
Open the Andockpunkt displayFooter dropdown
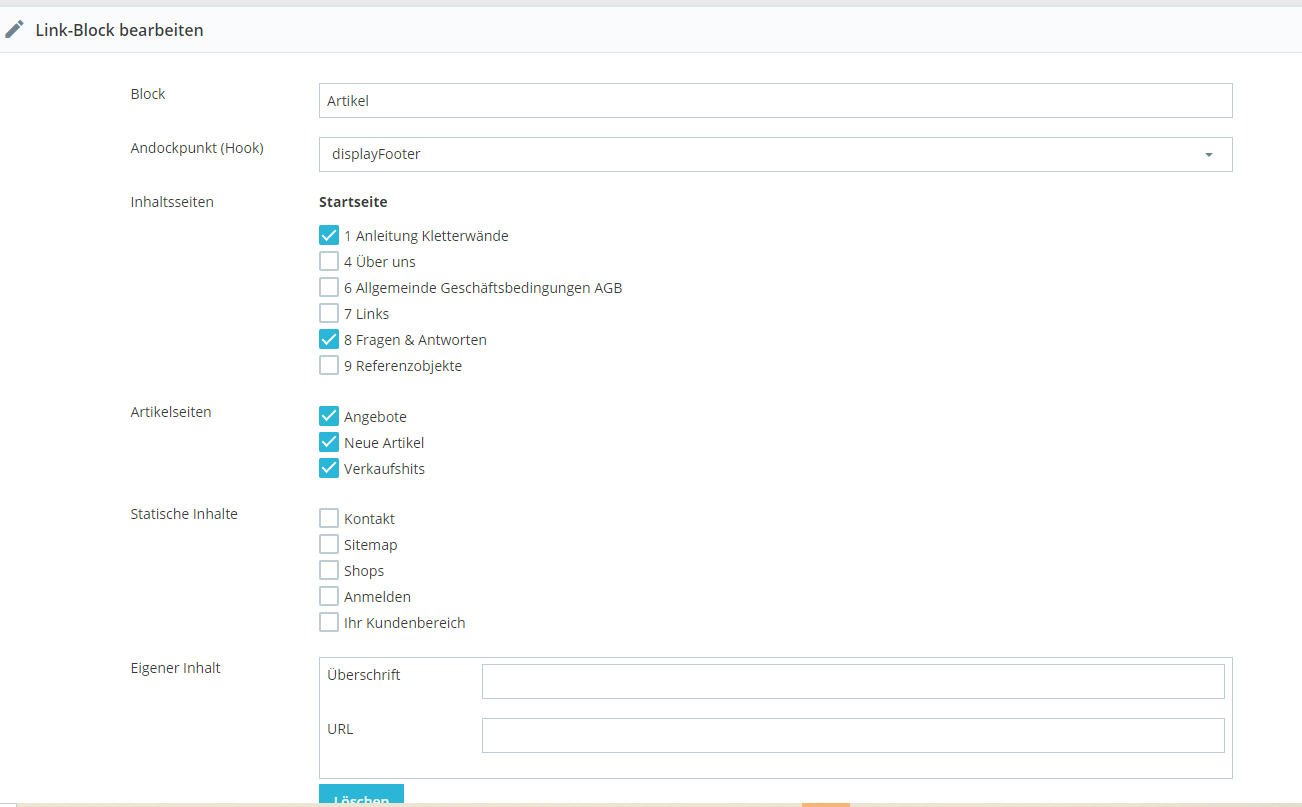775,154
